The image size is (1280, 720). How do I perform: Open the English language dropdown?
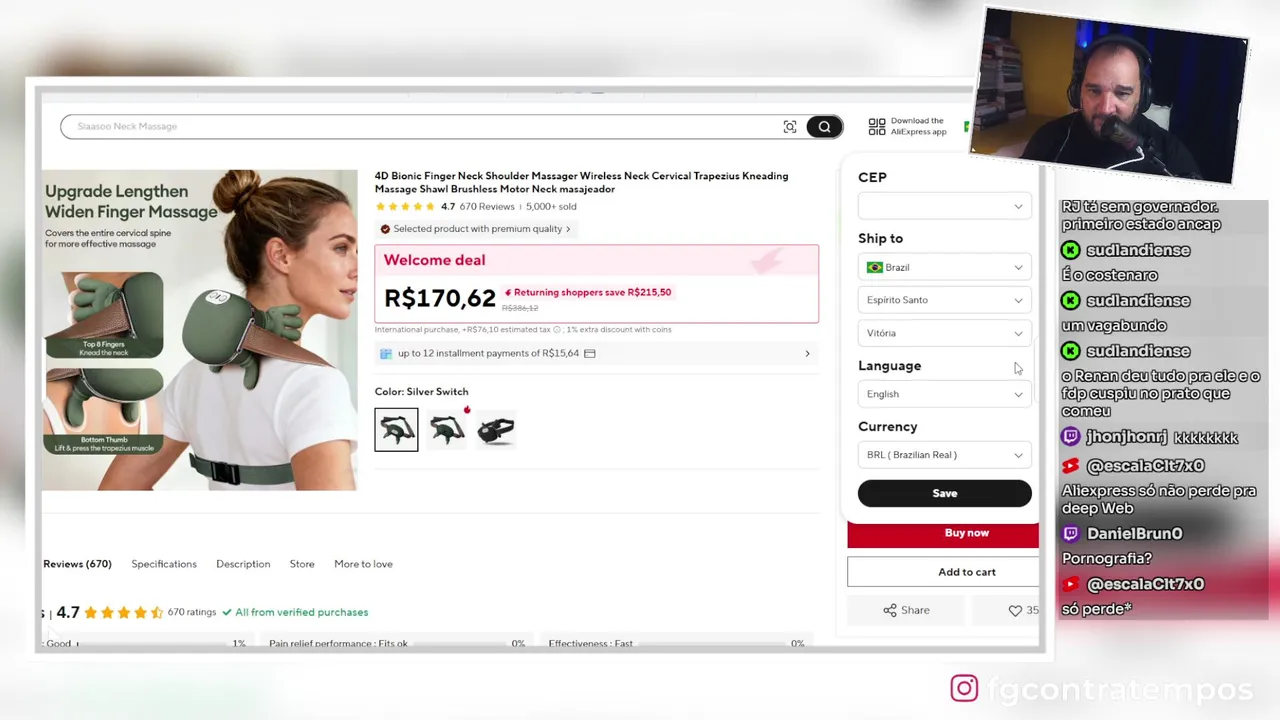coord(944,394)
